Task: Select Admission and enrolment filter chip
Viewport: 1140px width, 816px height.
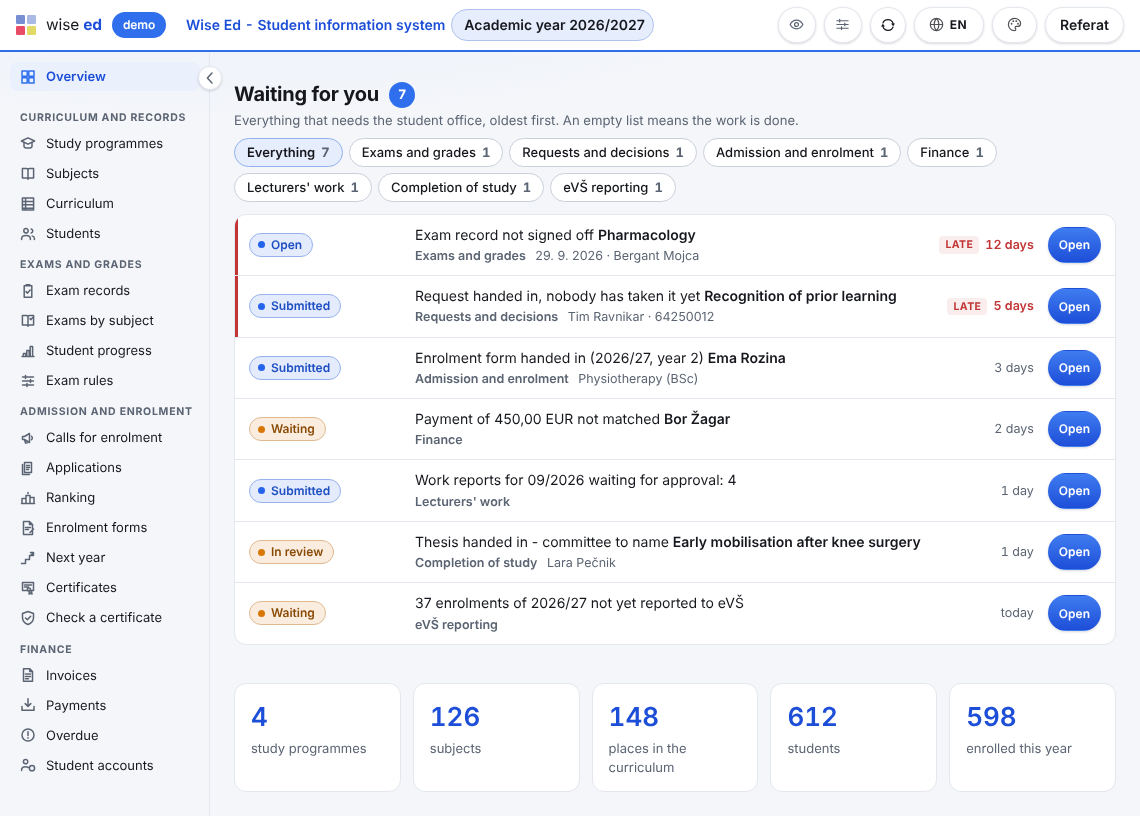Action: [x=801, y=153]
